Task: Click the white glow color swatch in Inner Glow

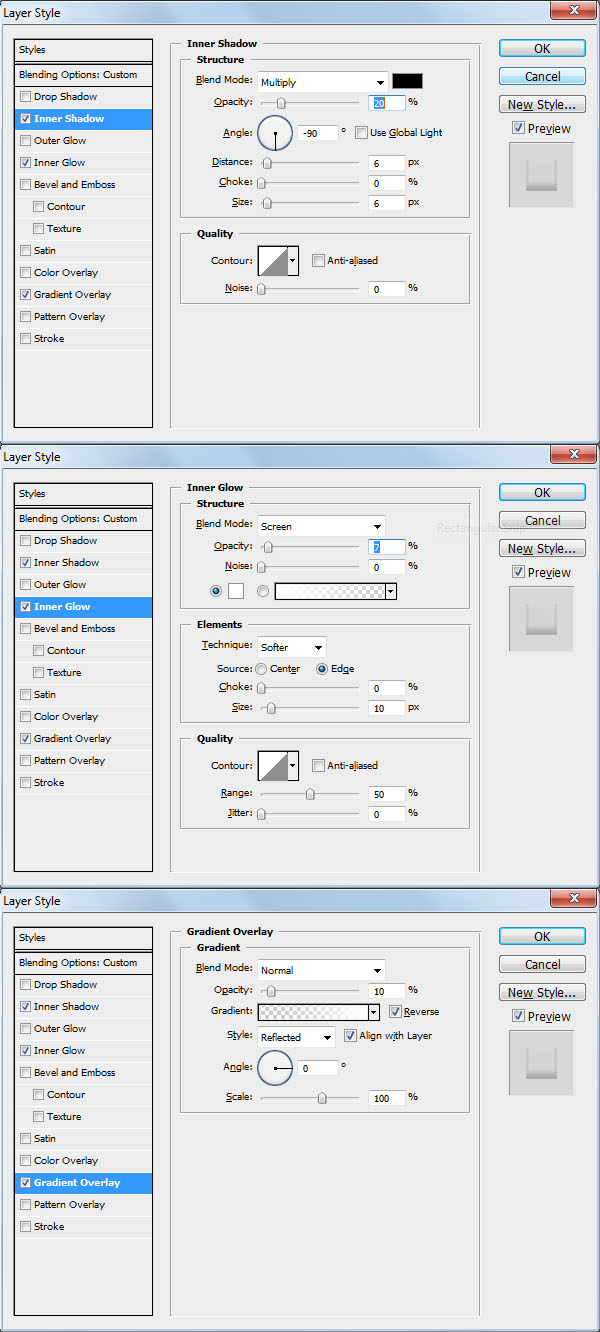Action: tap(236, 591)
